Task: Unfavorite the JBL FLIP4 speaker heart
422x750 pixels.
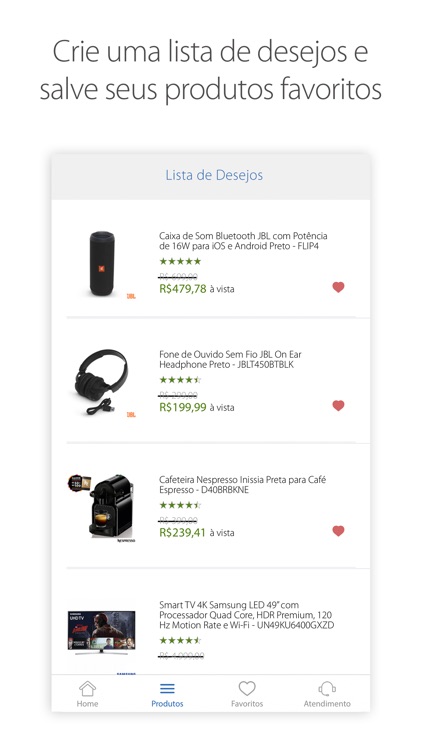Action: coord(338,287)
